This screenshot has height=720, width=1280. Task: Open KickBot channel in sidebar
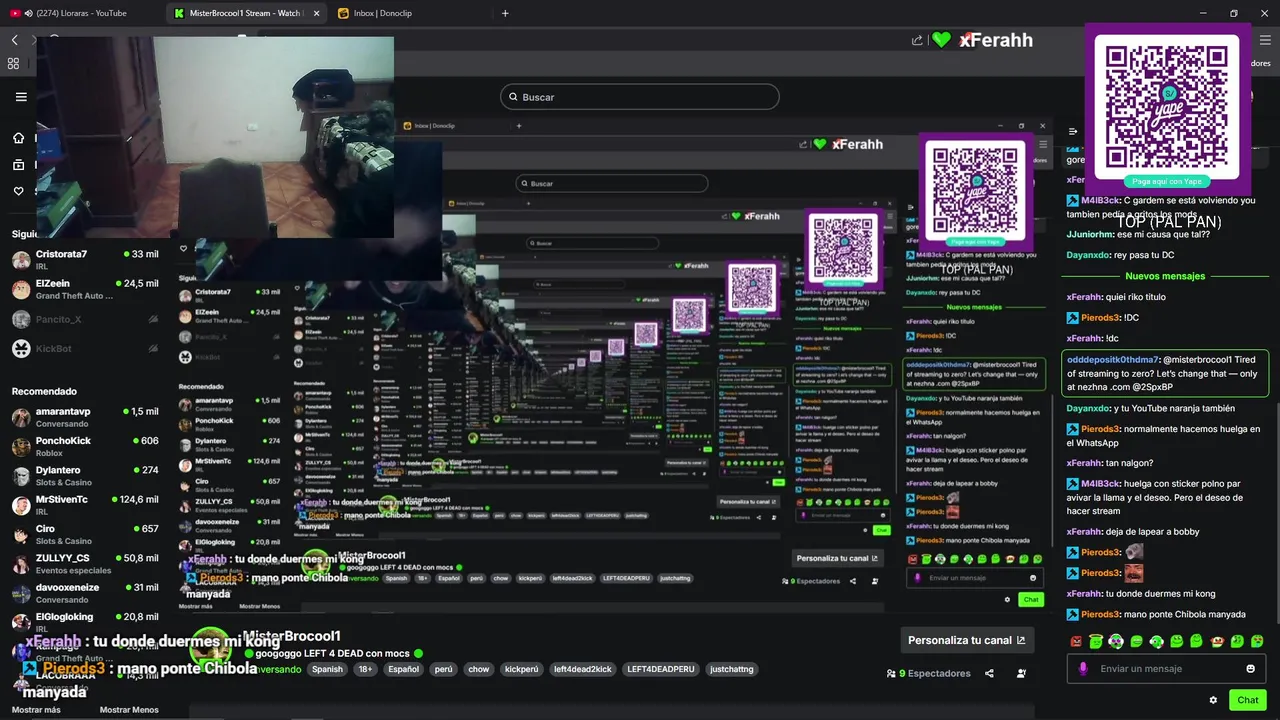point(85,348)
